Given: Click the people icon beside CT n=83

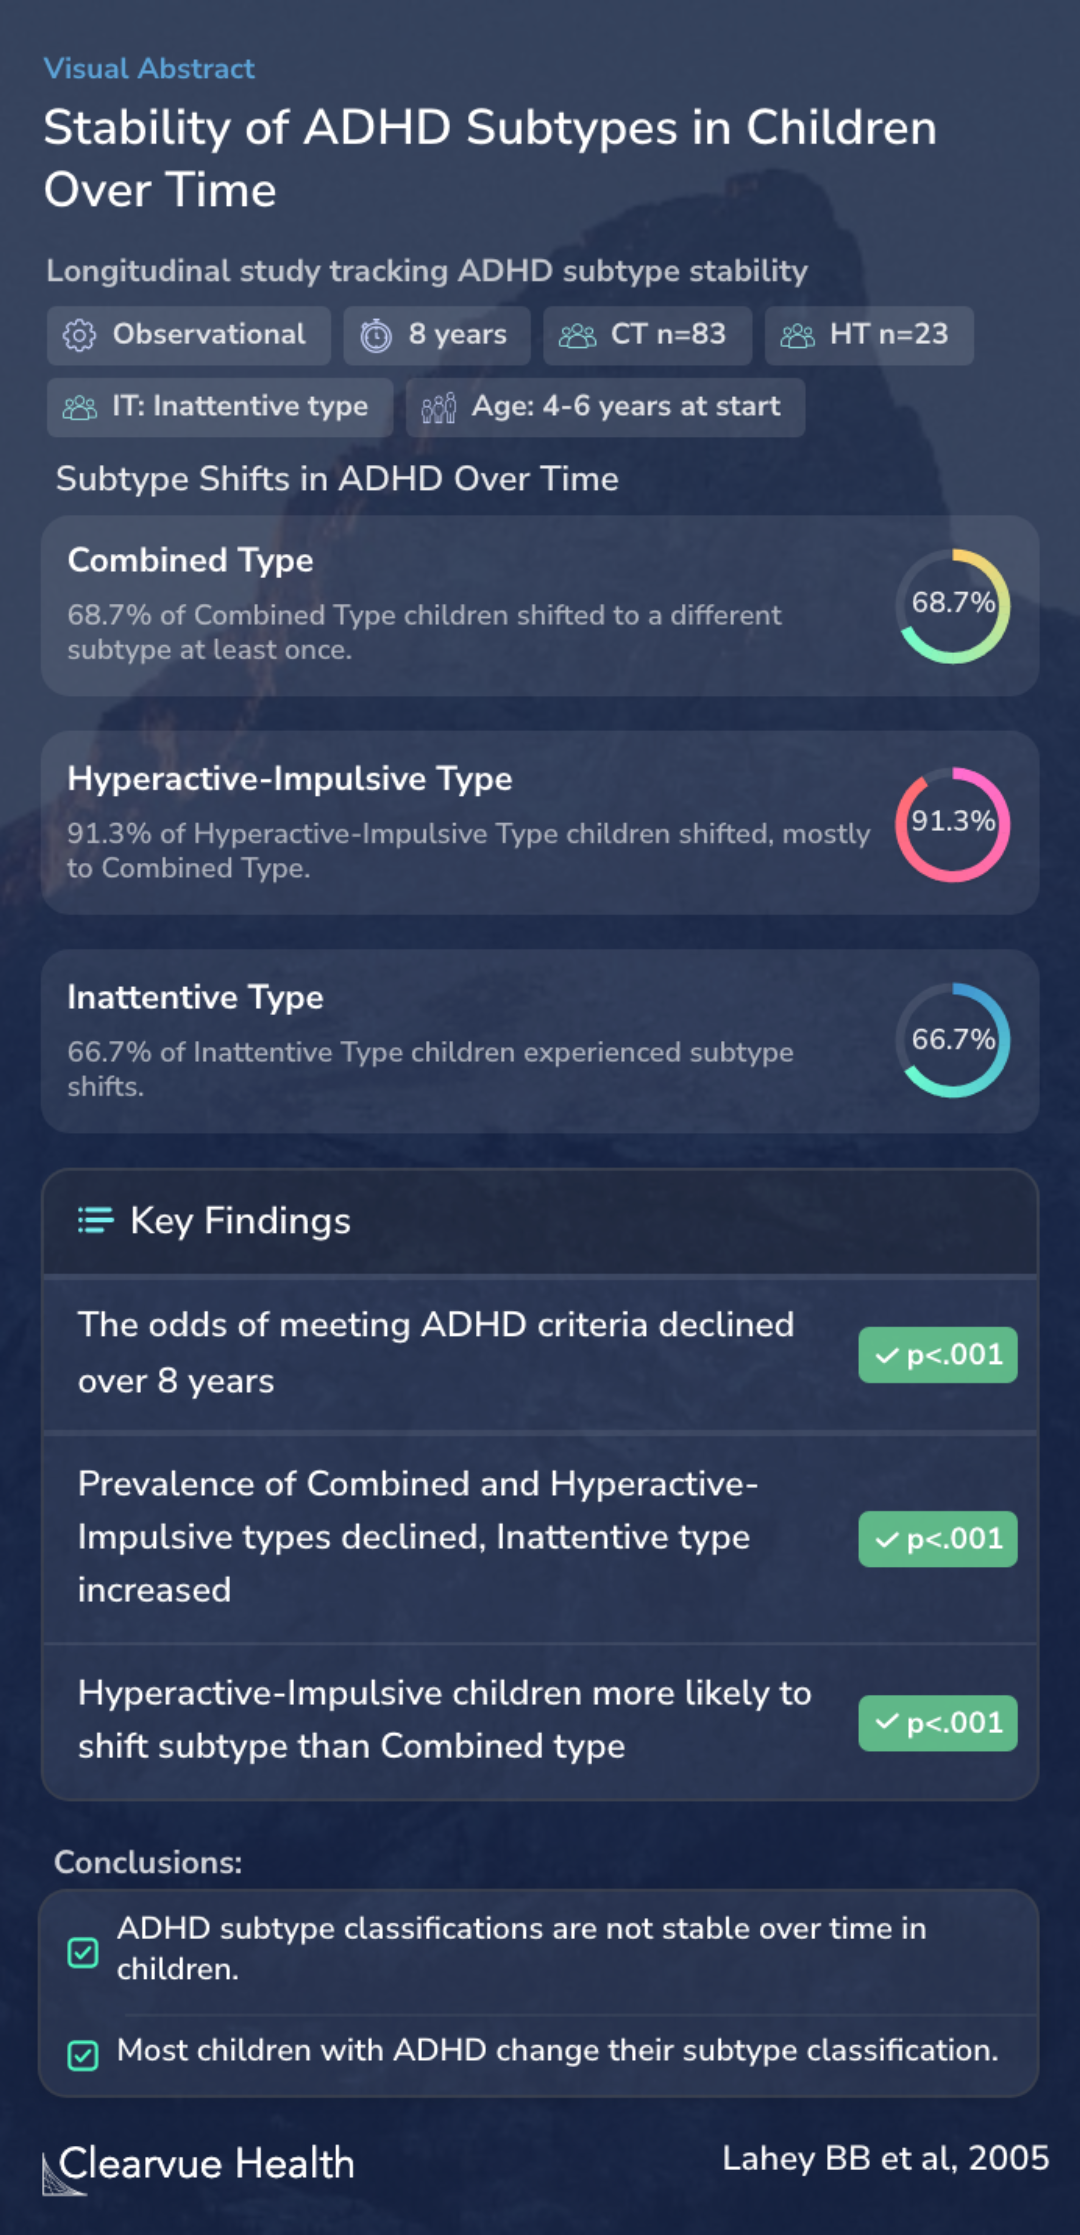Looking at the screenshot, I should 577,336.
